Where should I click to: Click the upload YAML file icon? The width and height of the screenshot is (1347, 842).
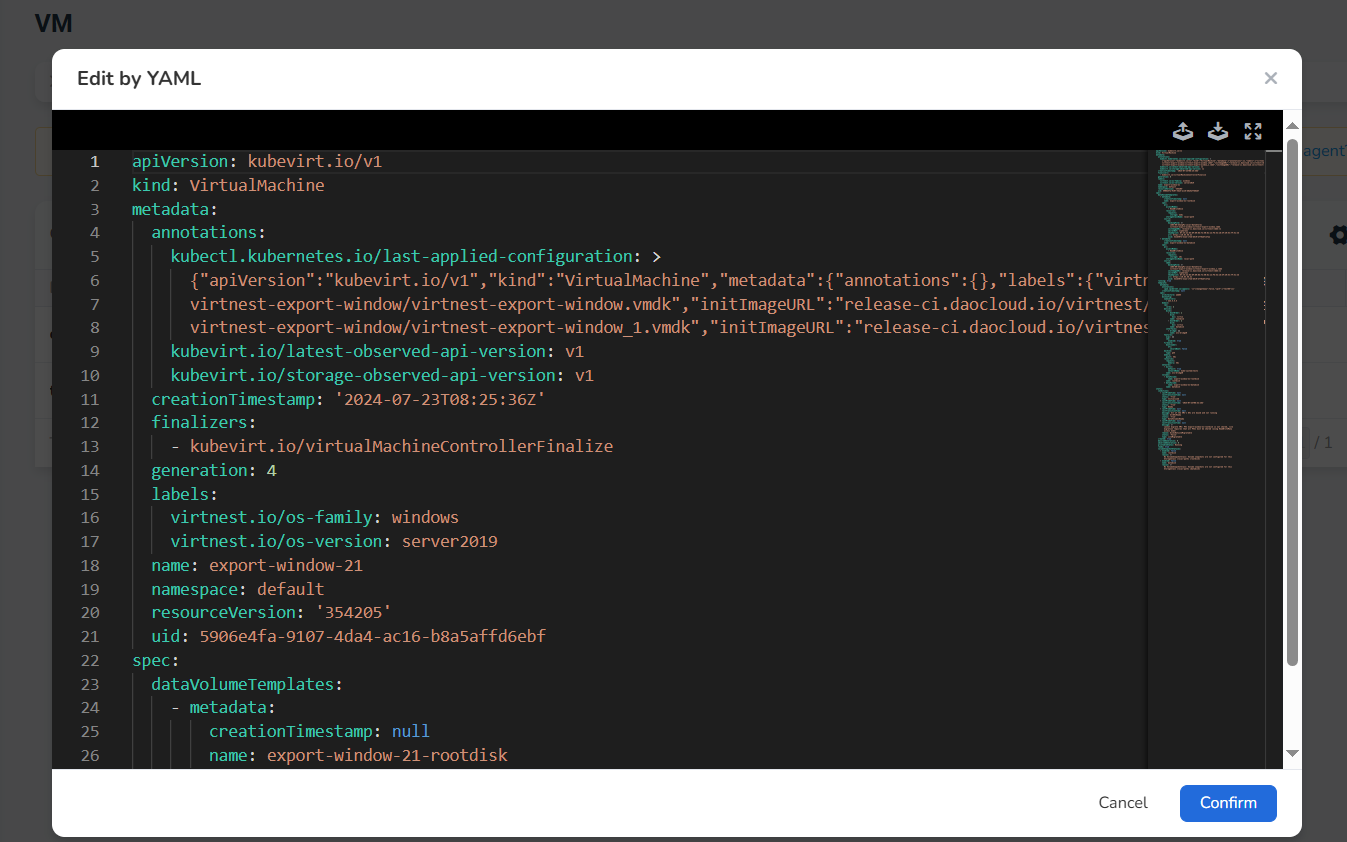coord(1183,130)
